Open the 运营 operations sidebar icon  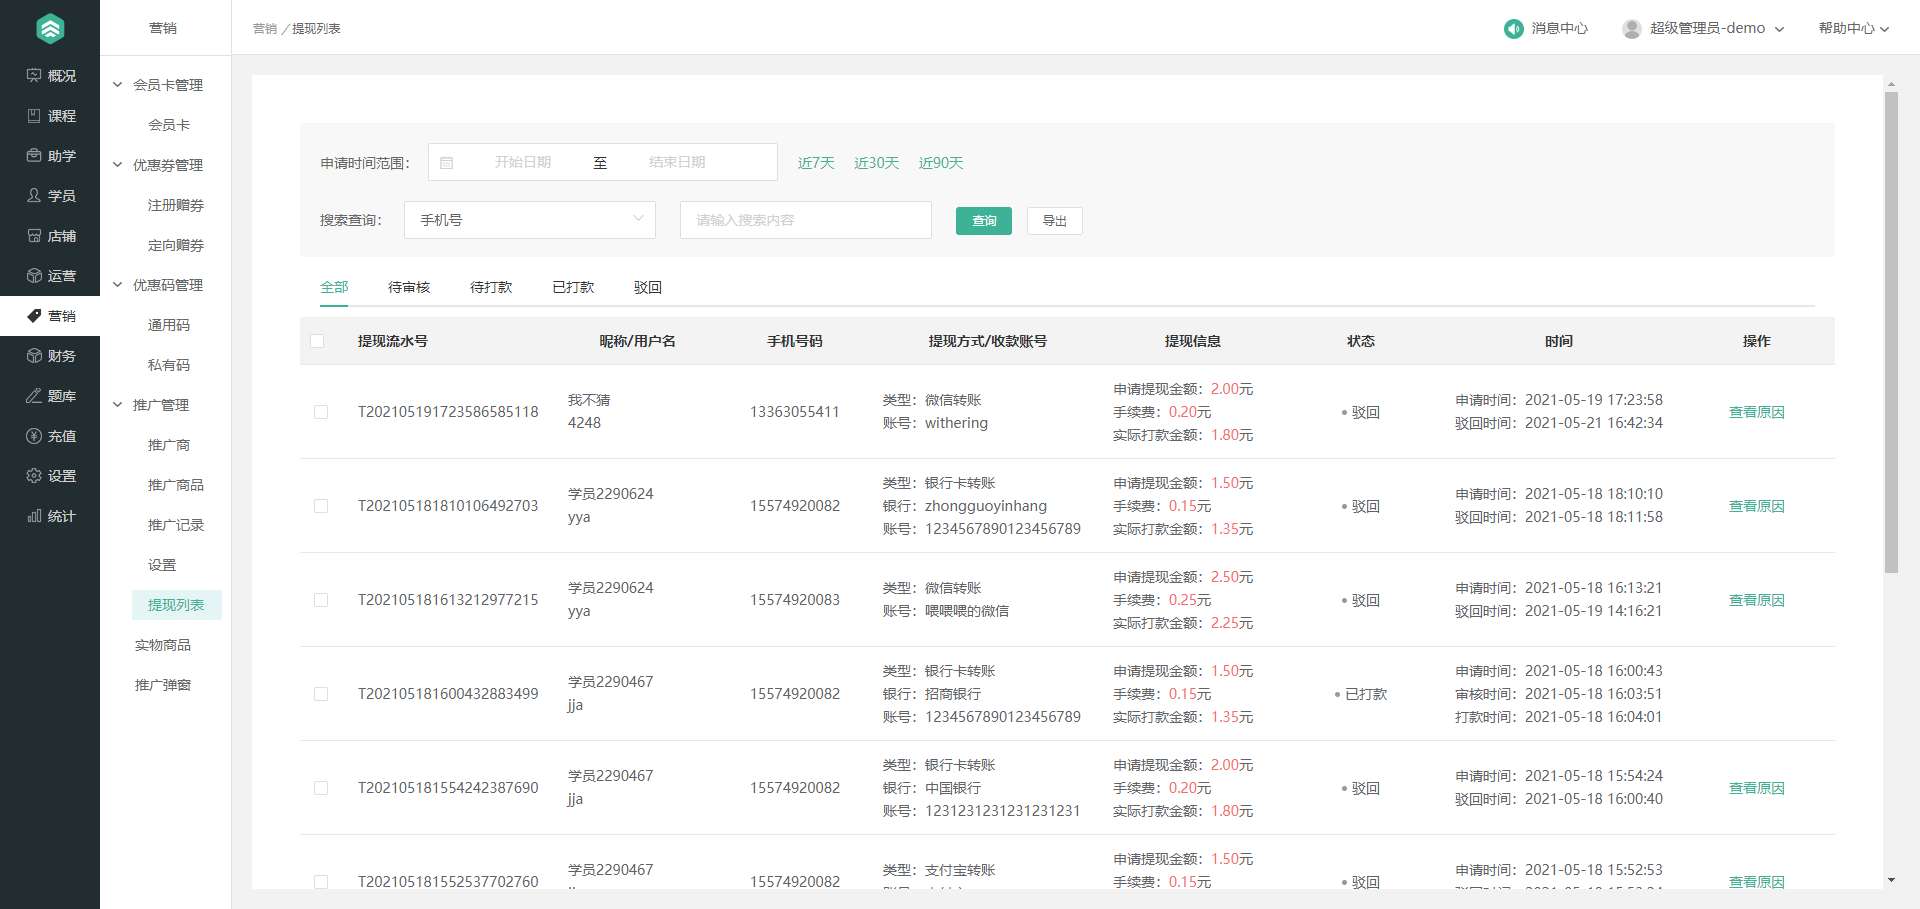click(34, 276)
